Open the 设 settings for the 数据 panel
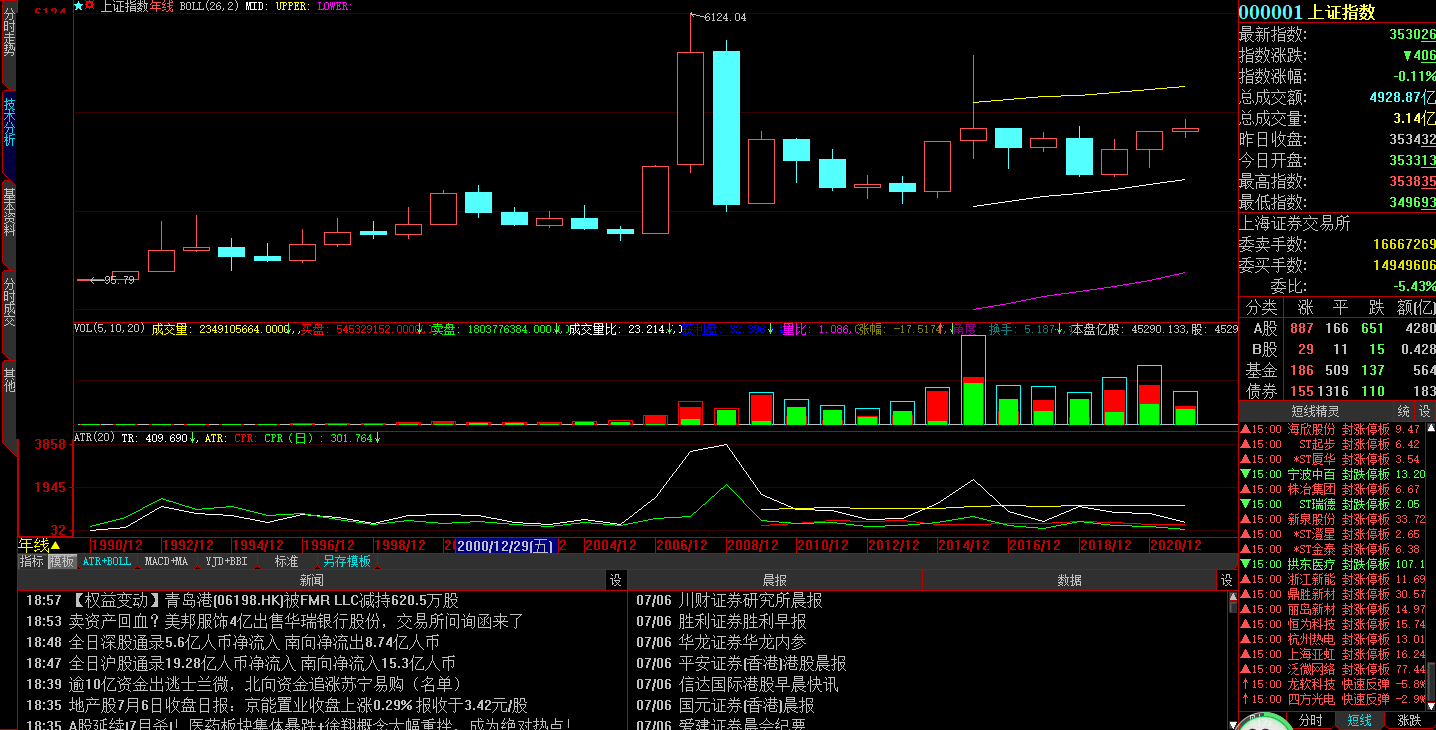The width and height of the screenshot is (1436, 730). tap(1225, 580)
